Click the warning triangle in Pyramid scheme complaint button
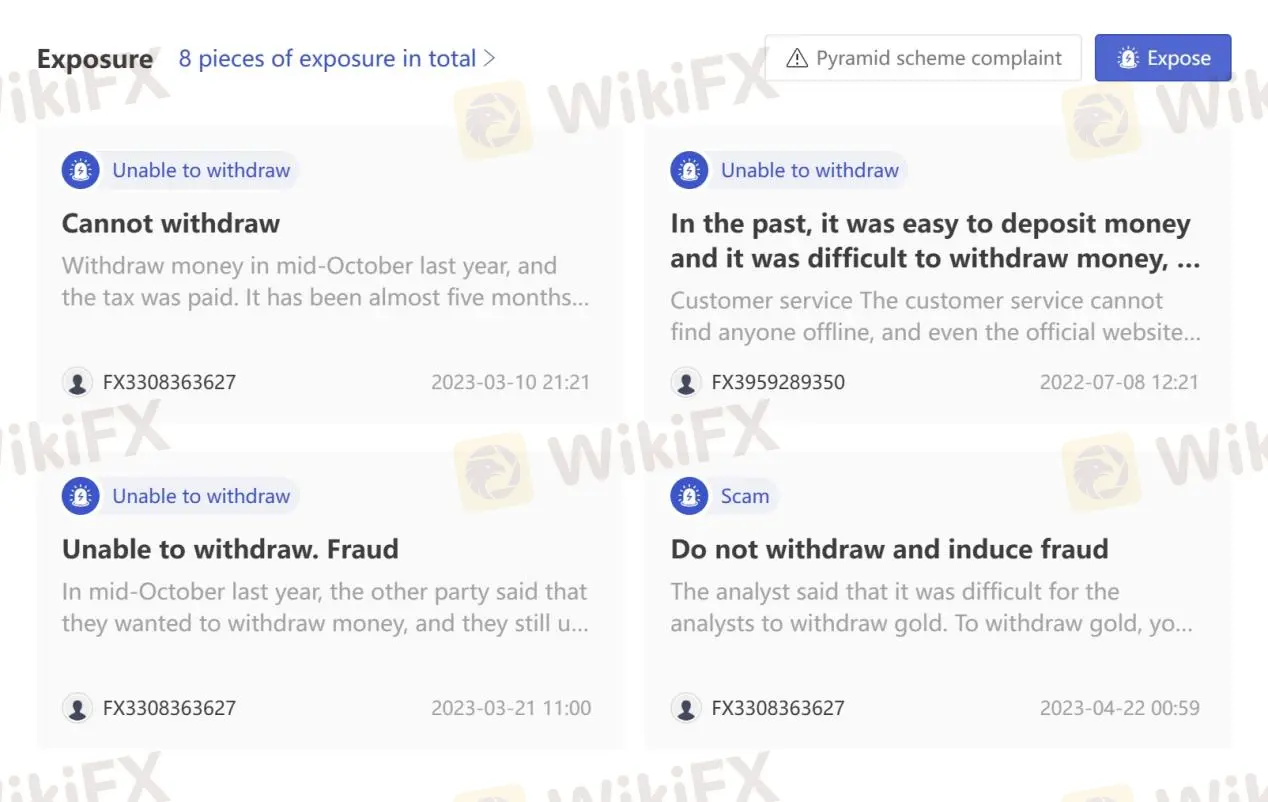Image resolution: width=1268 pixels, height=802 pixels. 797,57
